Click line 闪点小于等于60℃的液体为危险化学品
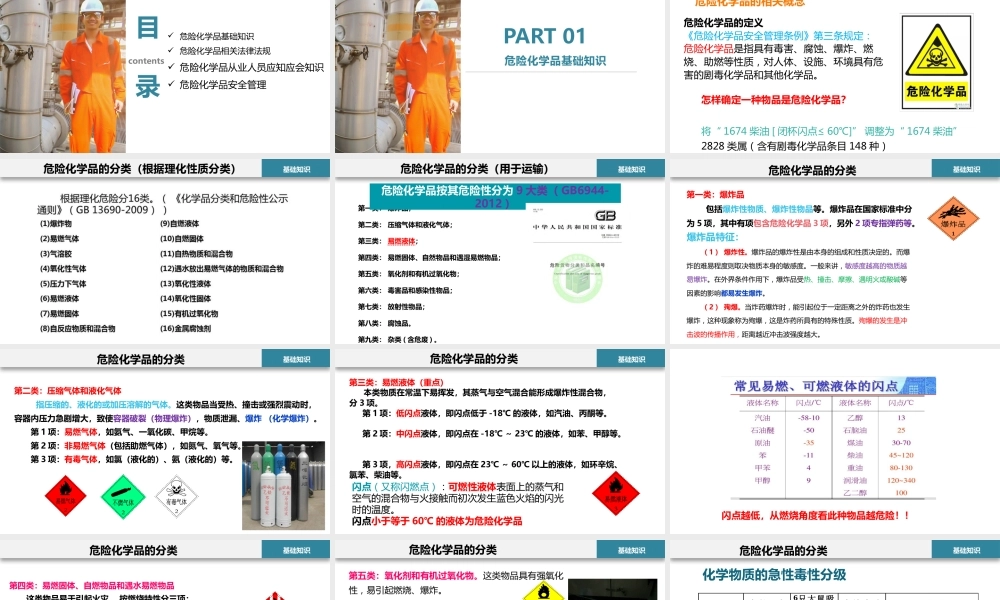 [437, 521]
